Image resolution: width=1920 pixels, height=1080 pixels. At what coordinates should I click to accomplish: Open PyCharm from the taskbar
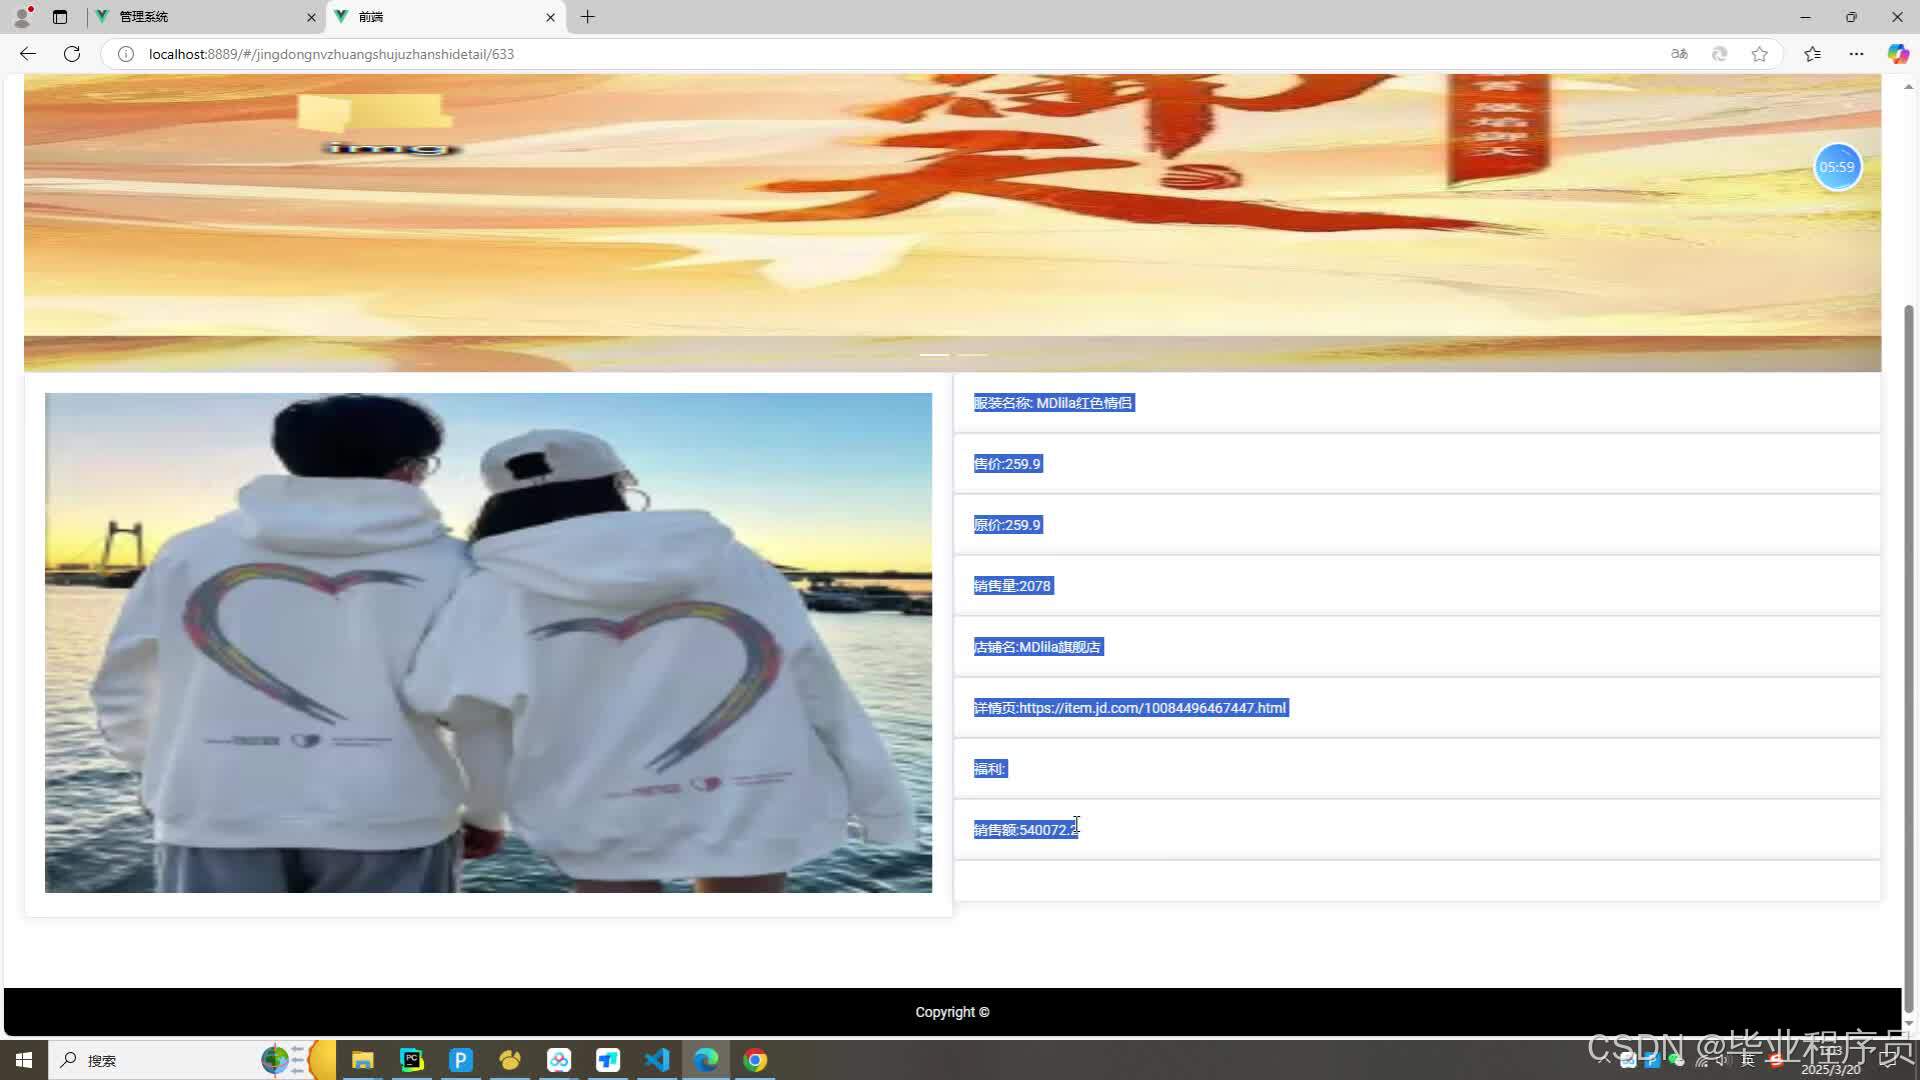[412, 1060]
